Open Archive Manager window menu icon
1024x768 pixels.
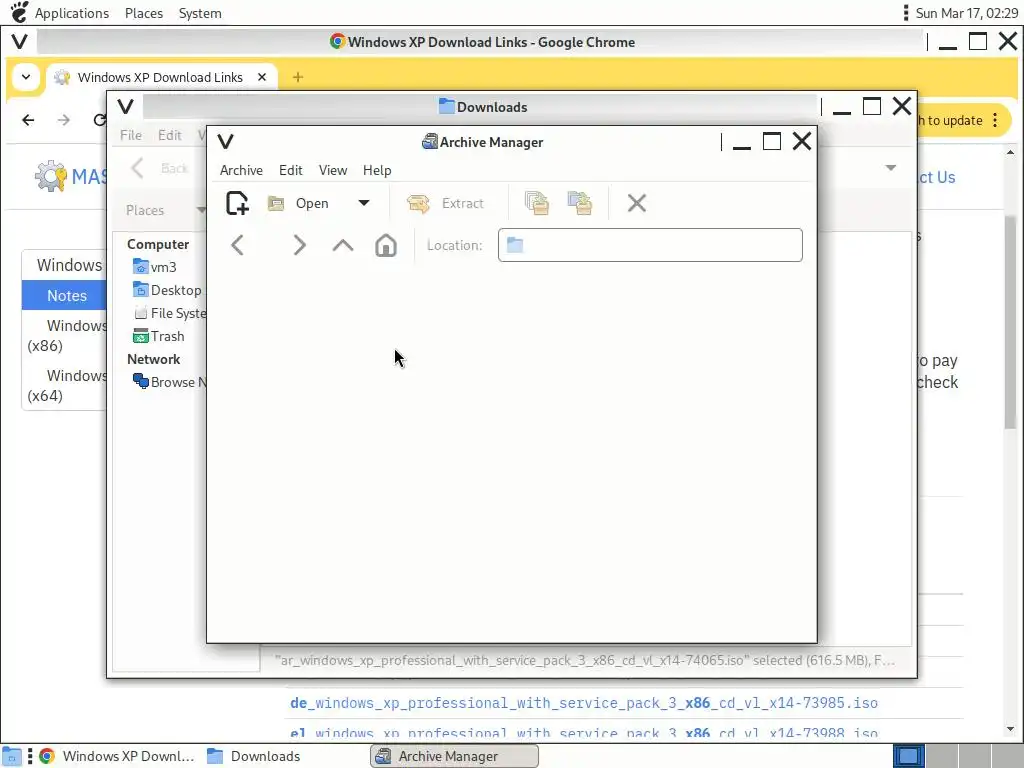225,142
